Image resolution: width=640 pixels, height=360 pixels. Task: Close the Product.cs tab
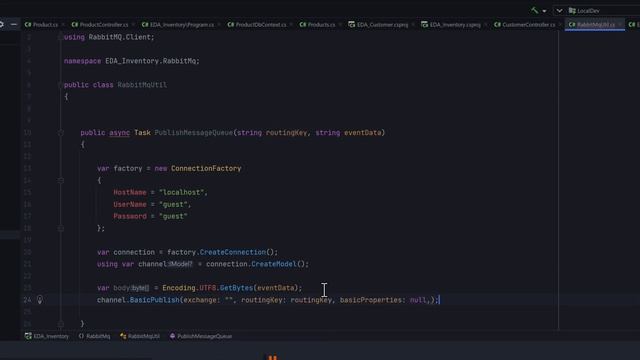[62, 25]
